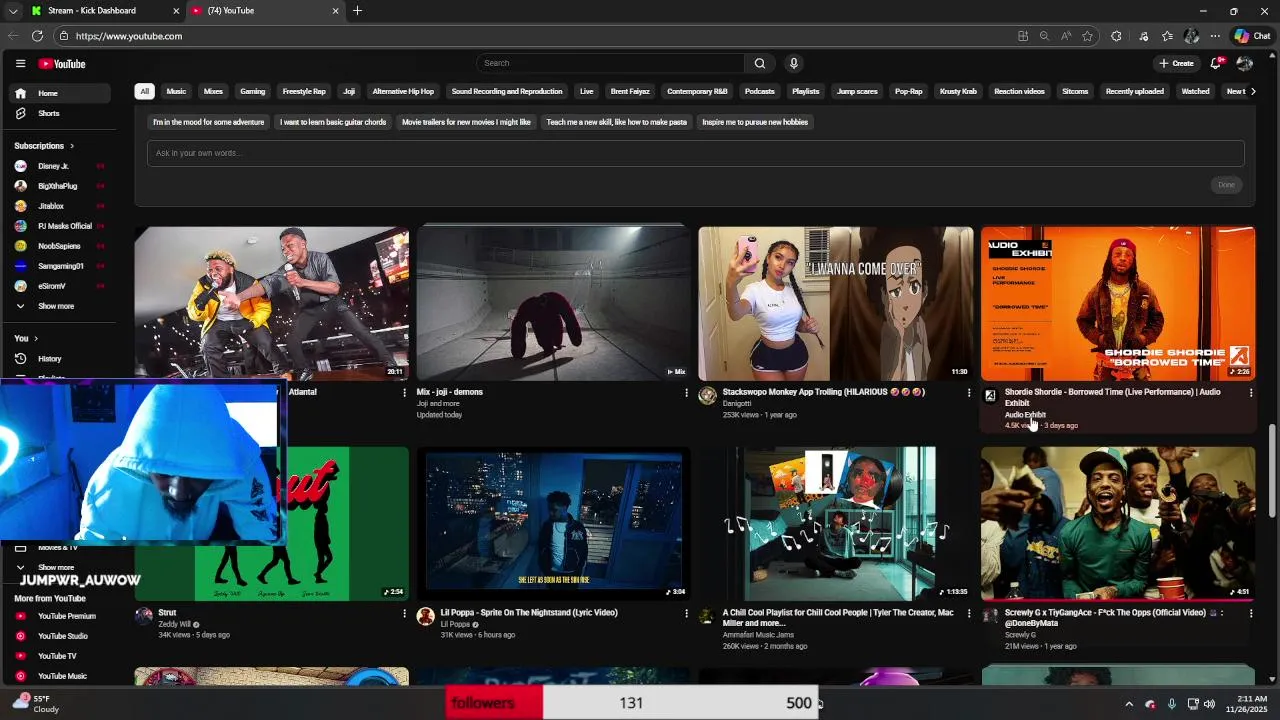Open options for Stackswopo Monkey App Trolling video
Image resolution: width=1280 pixels, height=720 pixels.
[x=968, y=393]
